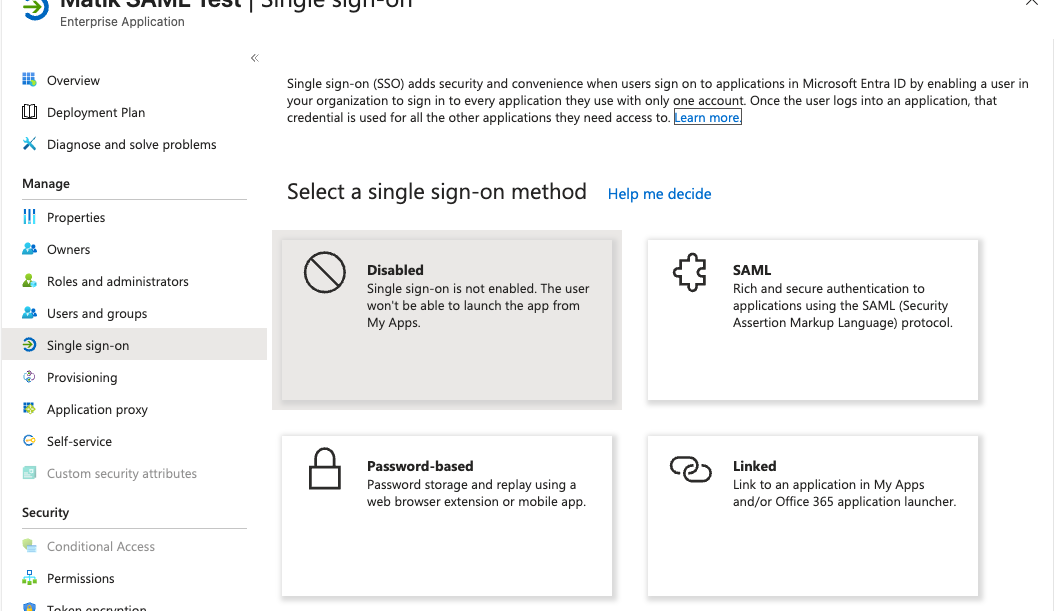Image resolution: width=1054 pixels, height=611 pixels.
Task: Click the Diagnose and solve problems icon
Action: click(30, 144)
